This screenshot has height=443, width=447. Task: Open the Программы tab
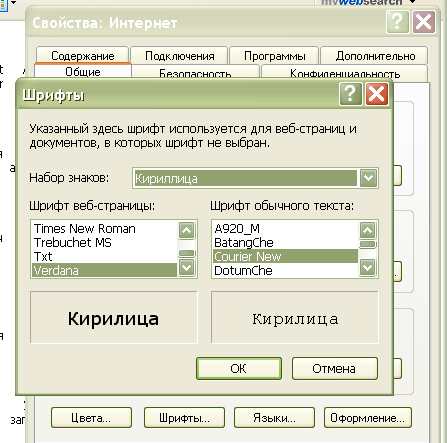[x=274, y=56]
